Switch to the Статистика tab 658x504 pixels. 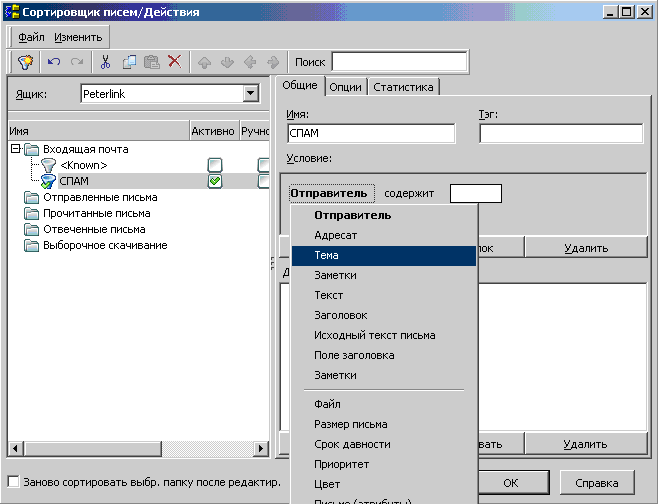coord(404,87)
